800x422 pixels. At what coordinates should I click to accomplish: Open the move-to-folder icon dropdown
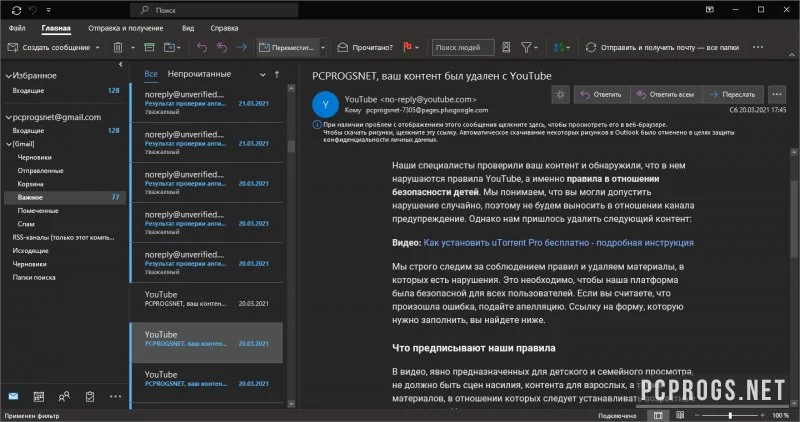pos(172,47)
